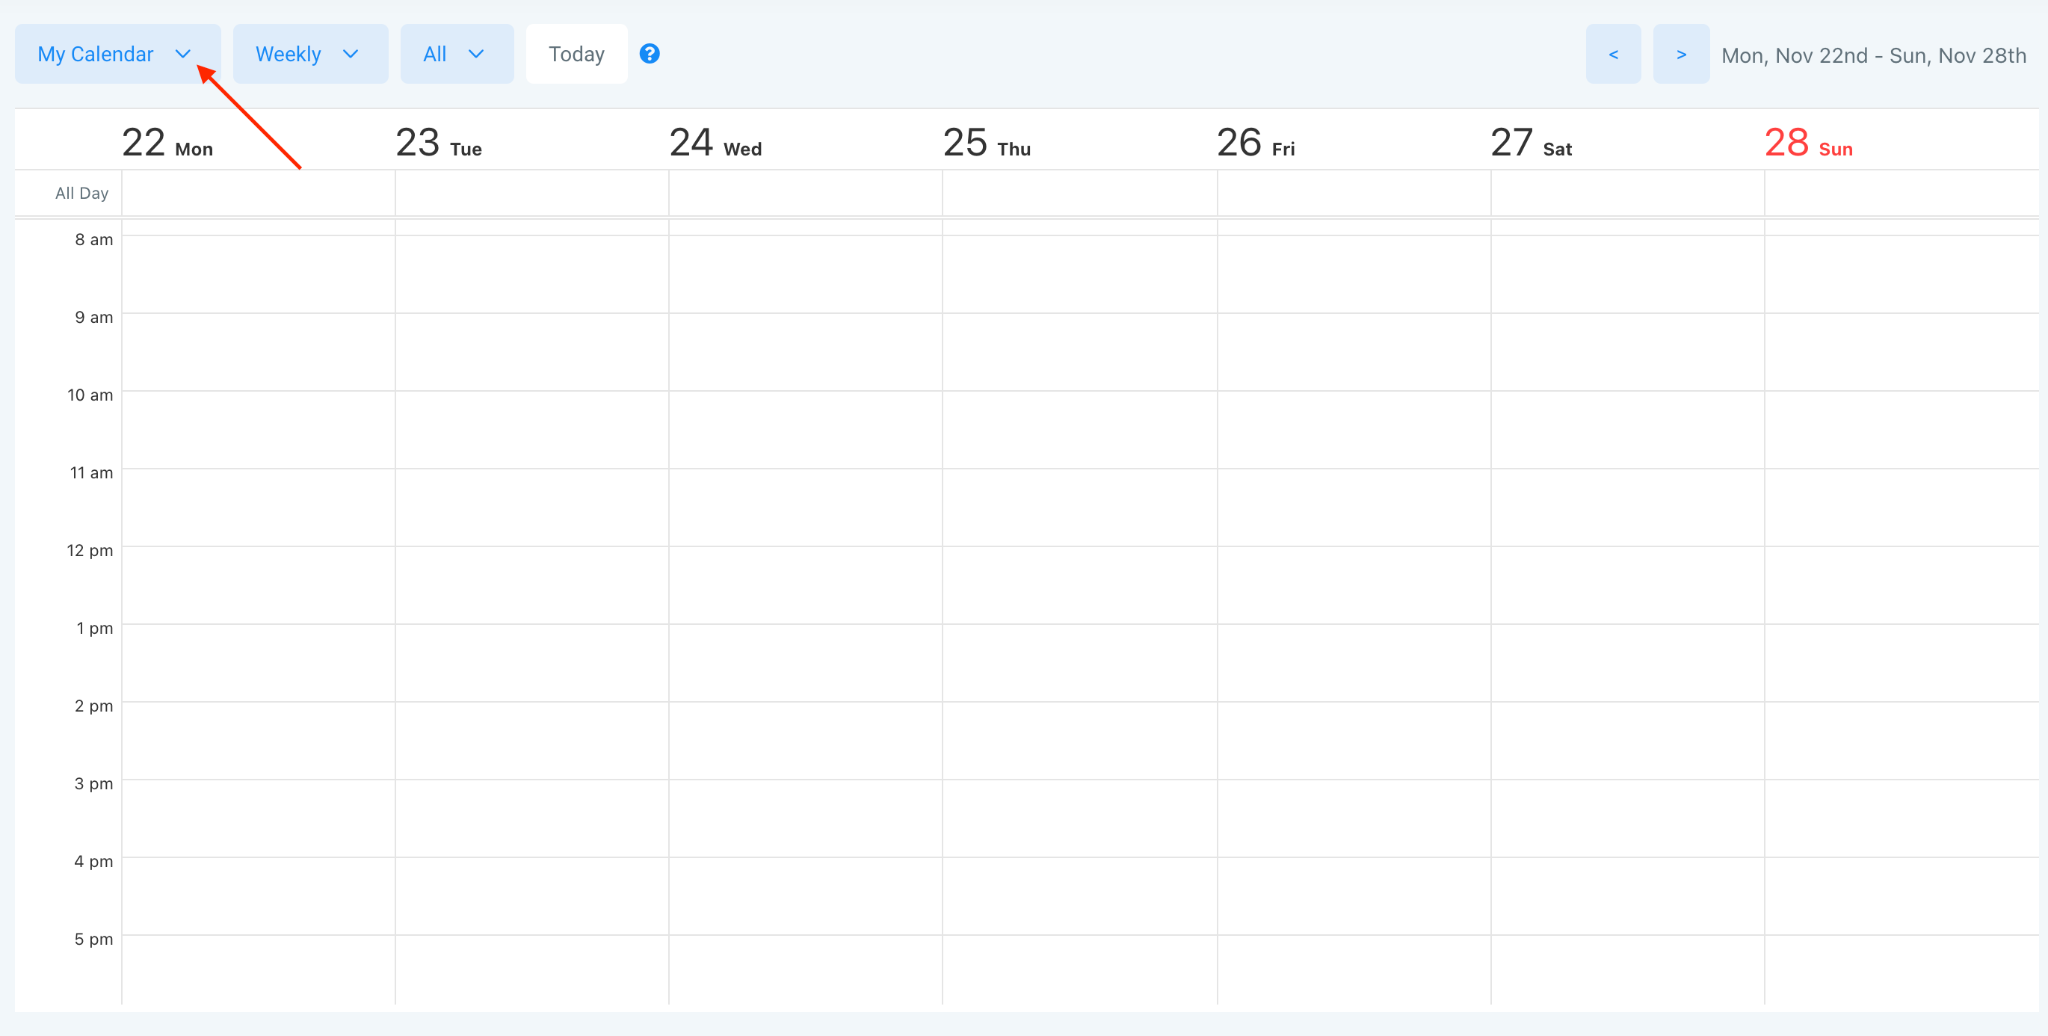
Task: Click the All Day cell for Thursday 25
Action: (1080, 193)
